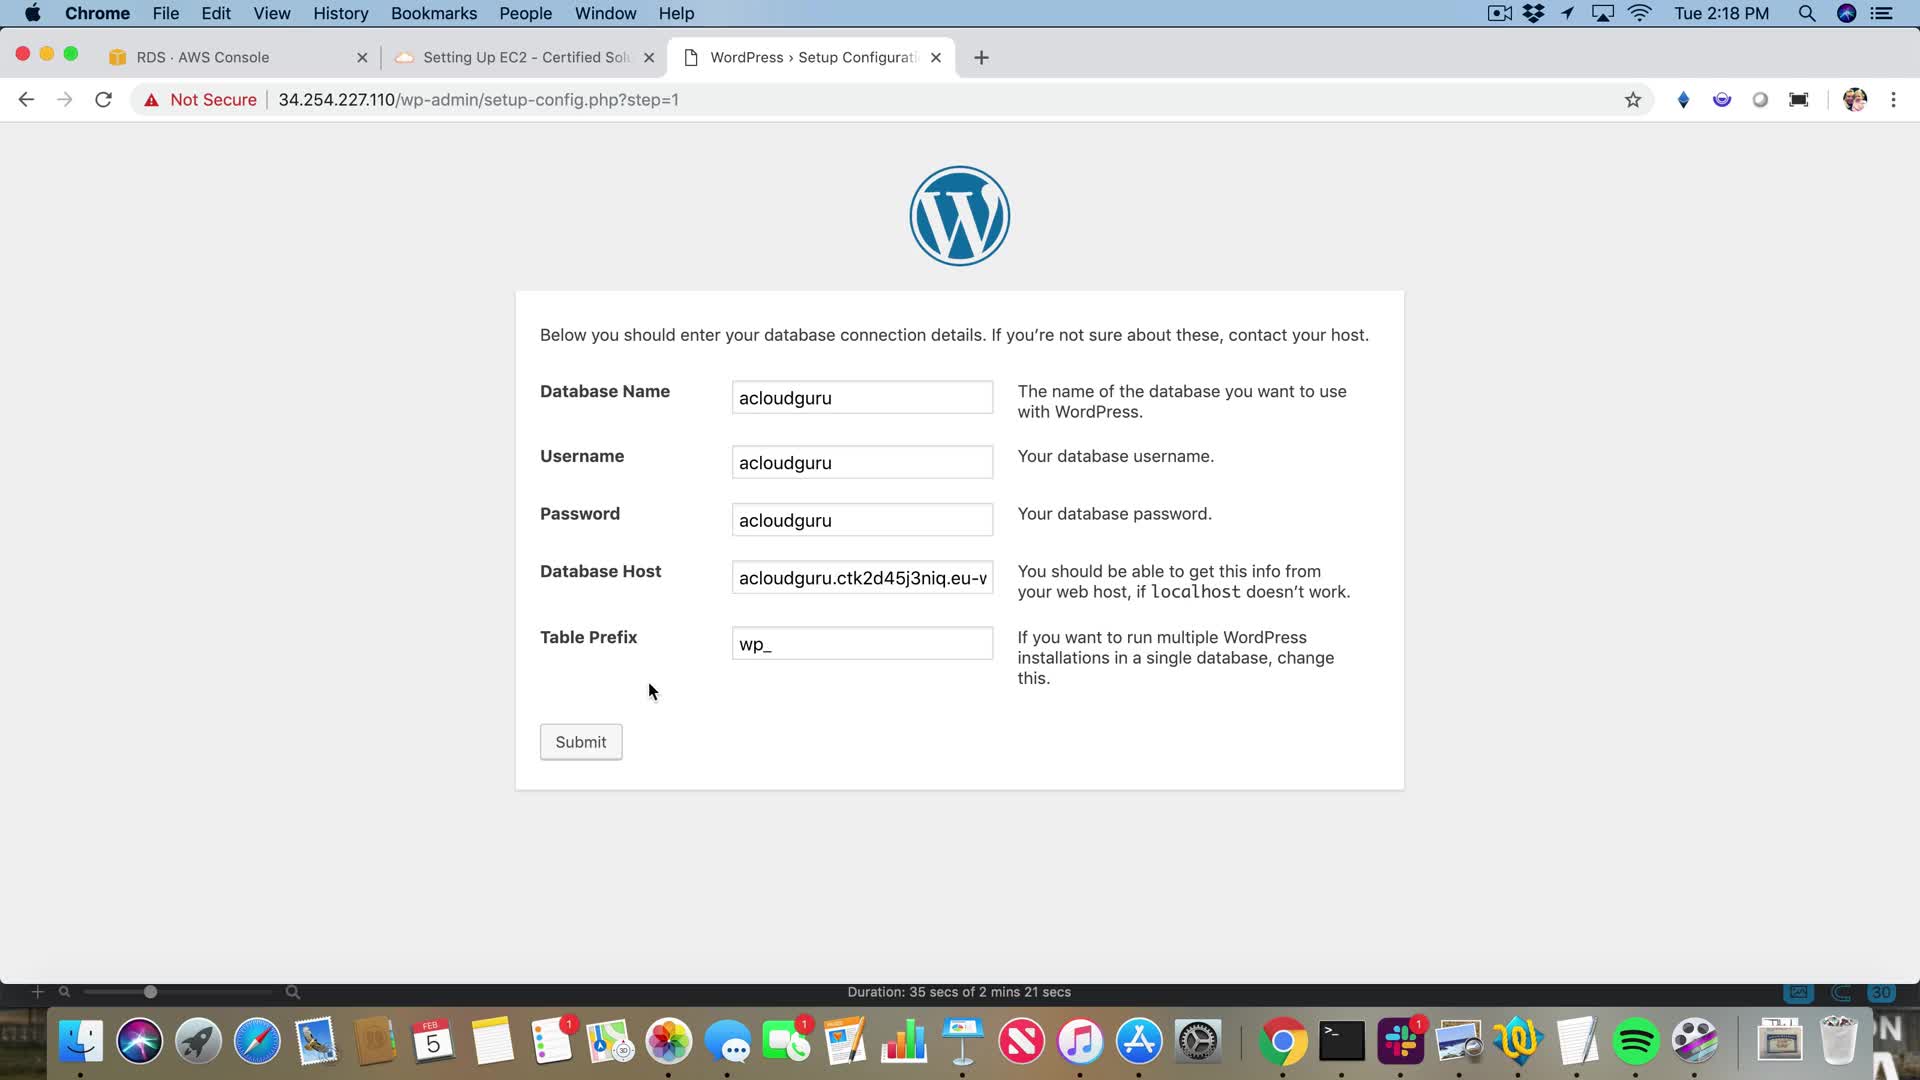Open Spotify from the dock
Image resolution: width=1920 pixels, height=1080 pixels.
pyautogui.click(x=1636, y=1042)
